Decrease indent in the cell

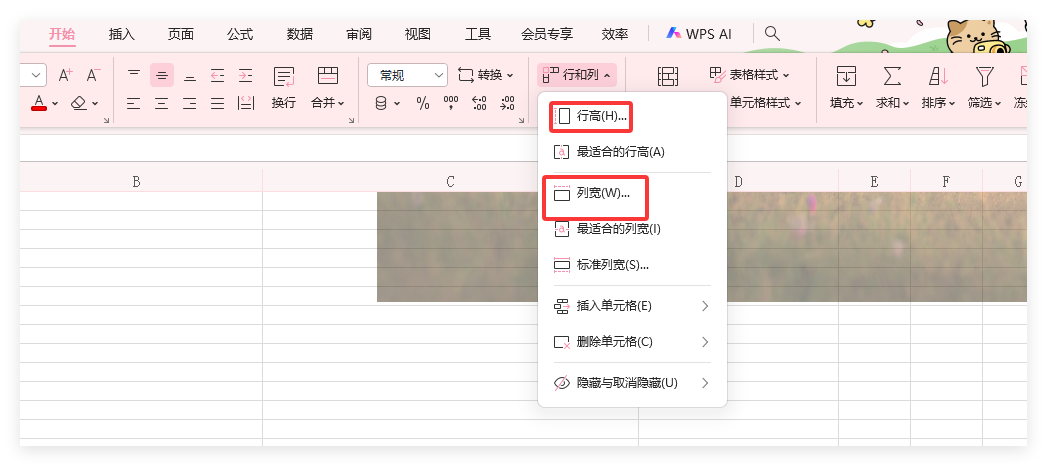(218, 75)
